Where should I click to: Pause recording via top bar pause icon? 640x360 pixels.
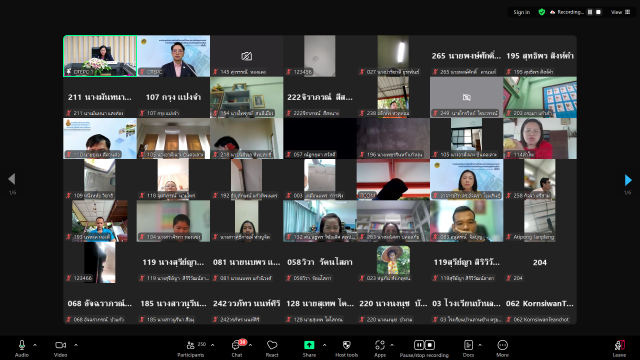pos(590,12)
